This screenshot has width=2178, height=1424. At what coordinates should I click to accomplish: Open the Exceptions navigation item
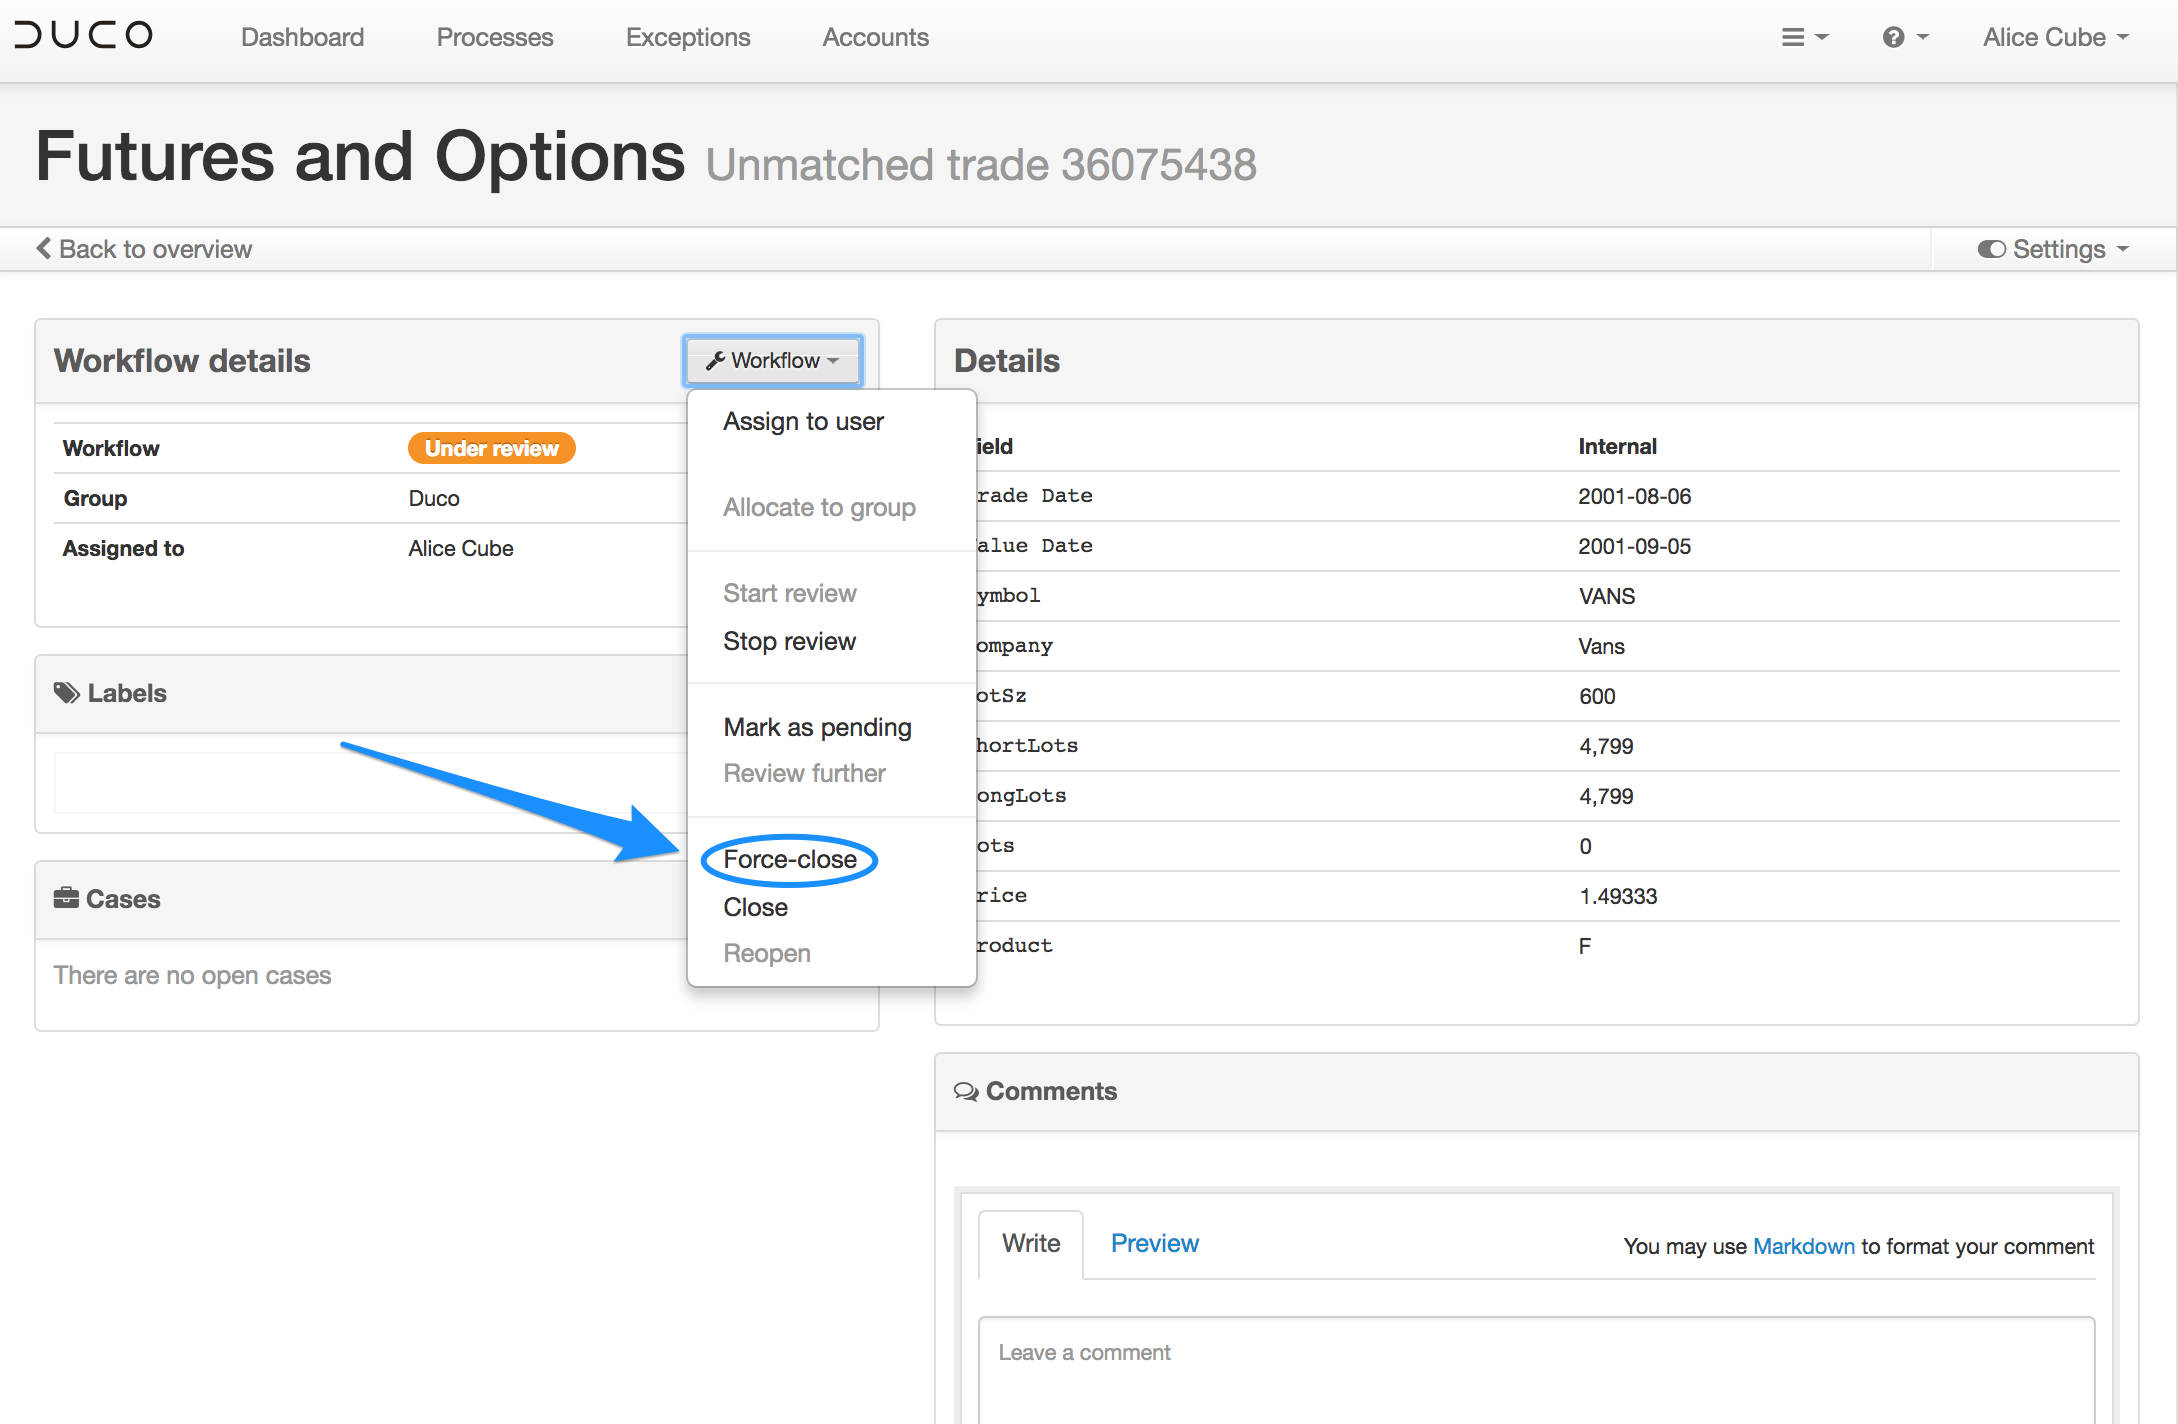click(x=688, y=37)
